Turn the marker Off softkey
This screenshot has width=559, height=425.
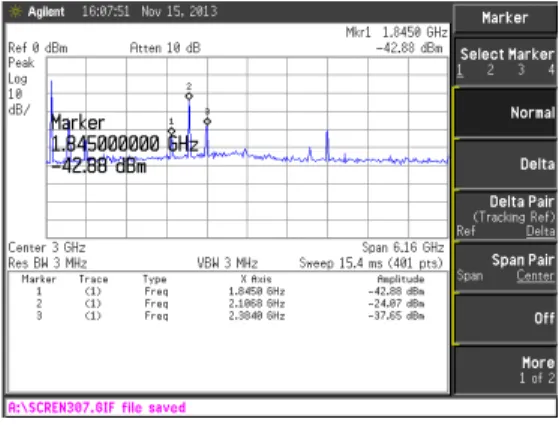505,318
